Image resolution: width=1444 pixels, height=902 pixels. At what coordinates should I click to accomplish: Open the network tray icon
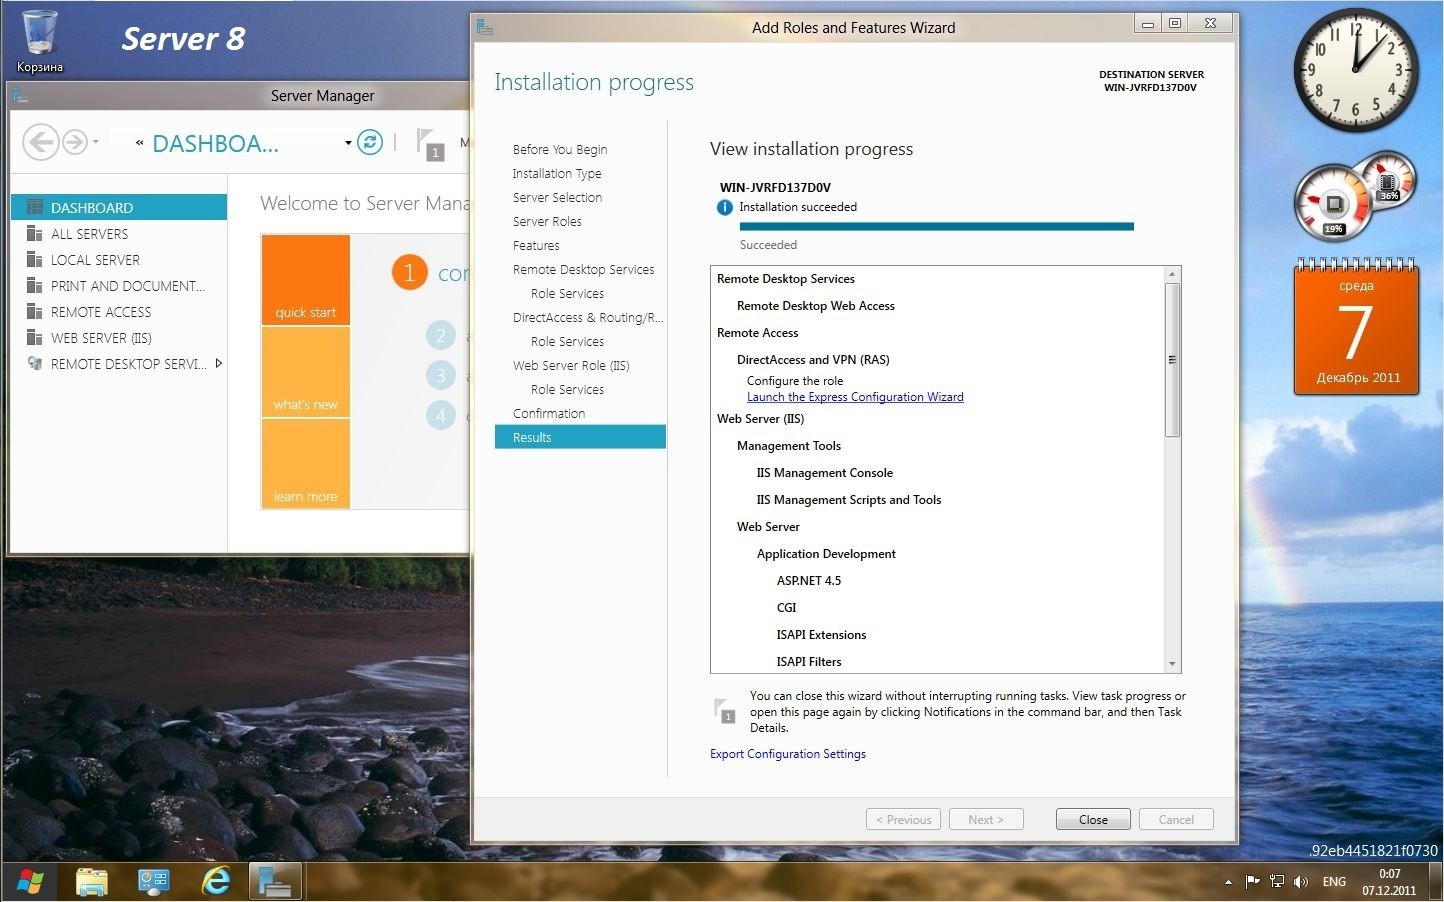pos(1277,881)
